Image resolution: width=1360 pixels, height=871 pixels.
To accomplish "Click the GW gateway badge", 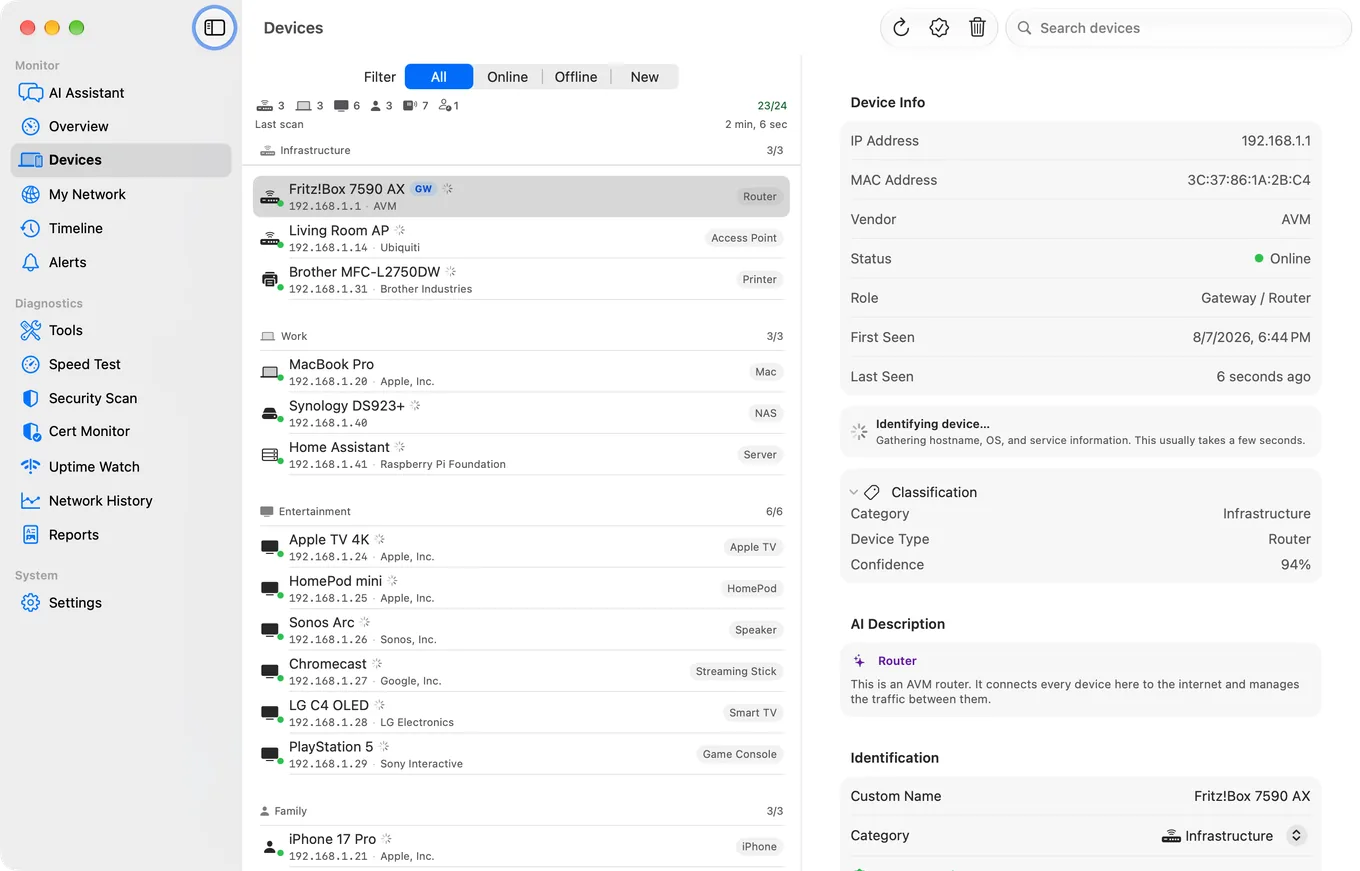I will [424, 189].
